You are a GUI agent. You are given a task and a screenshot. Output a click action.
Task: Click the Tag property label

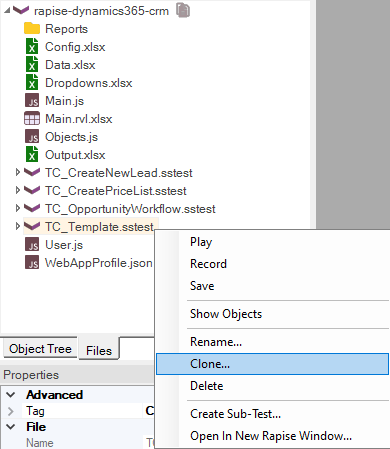(x=35, y=411)
